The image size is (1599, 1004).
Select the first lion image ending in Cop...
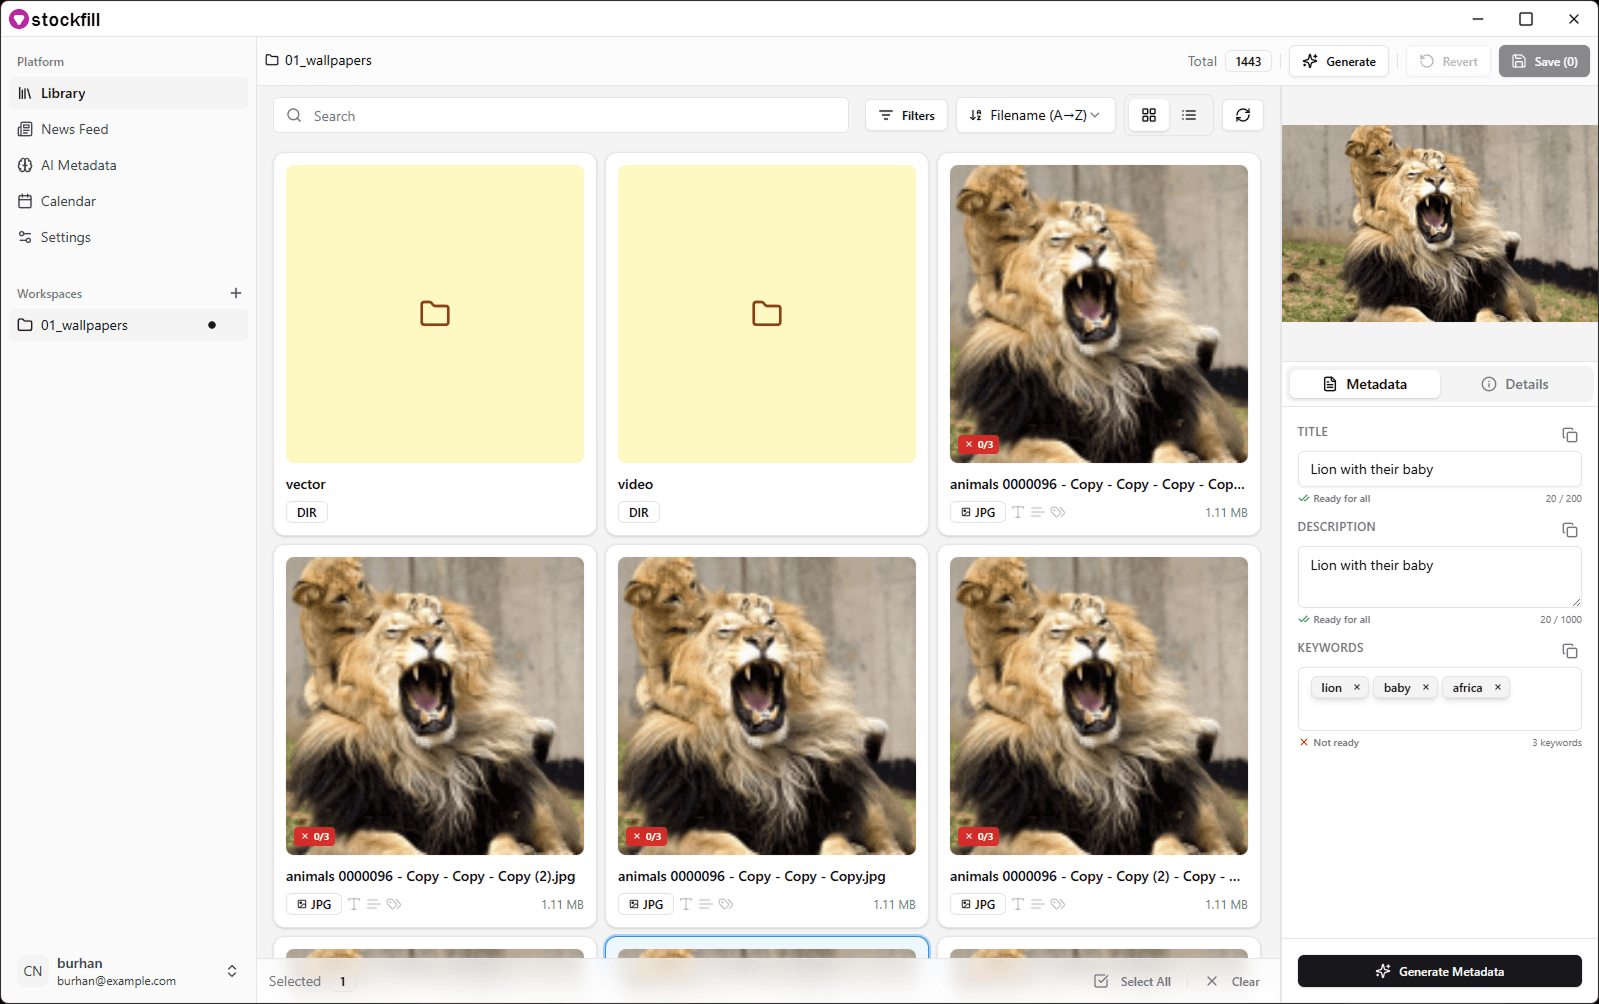pos(1099,314)
